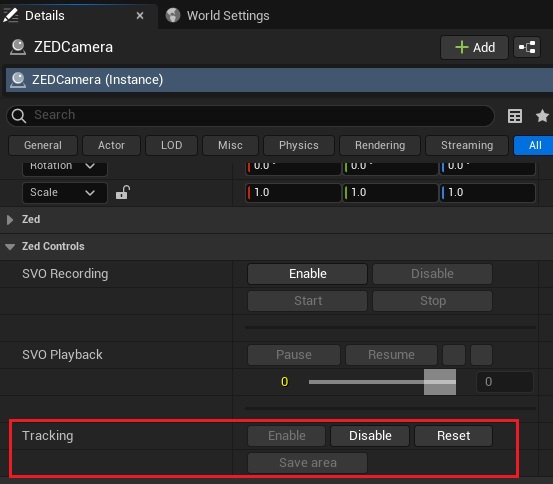Click the World Settings globe icon

(x=173, y=16)
